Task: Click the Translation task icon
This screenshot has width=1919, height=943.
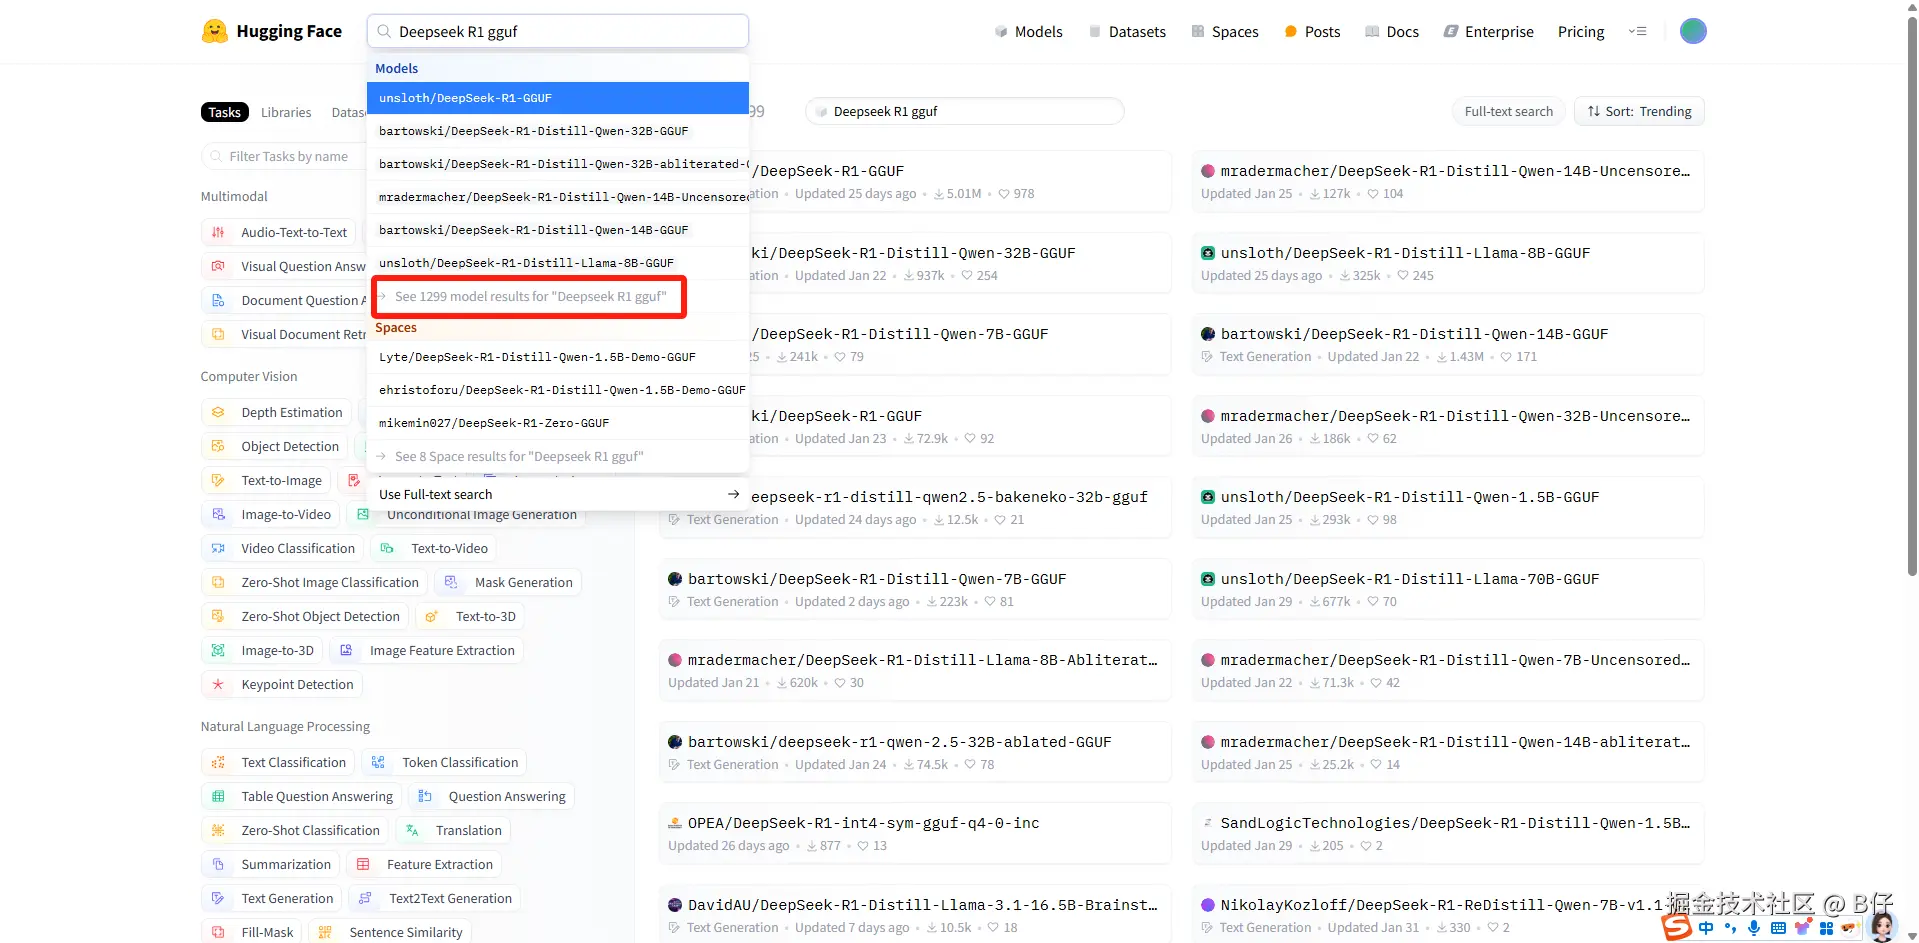Action: coord(412,830)
